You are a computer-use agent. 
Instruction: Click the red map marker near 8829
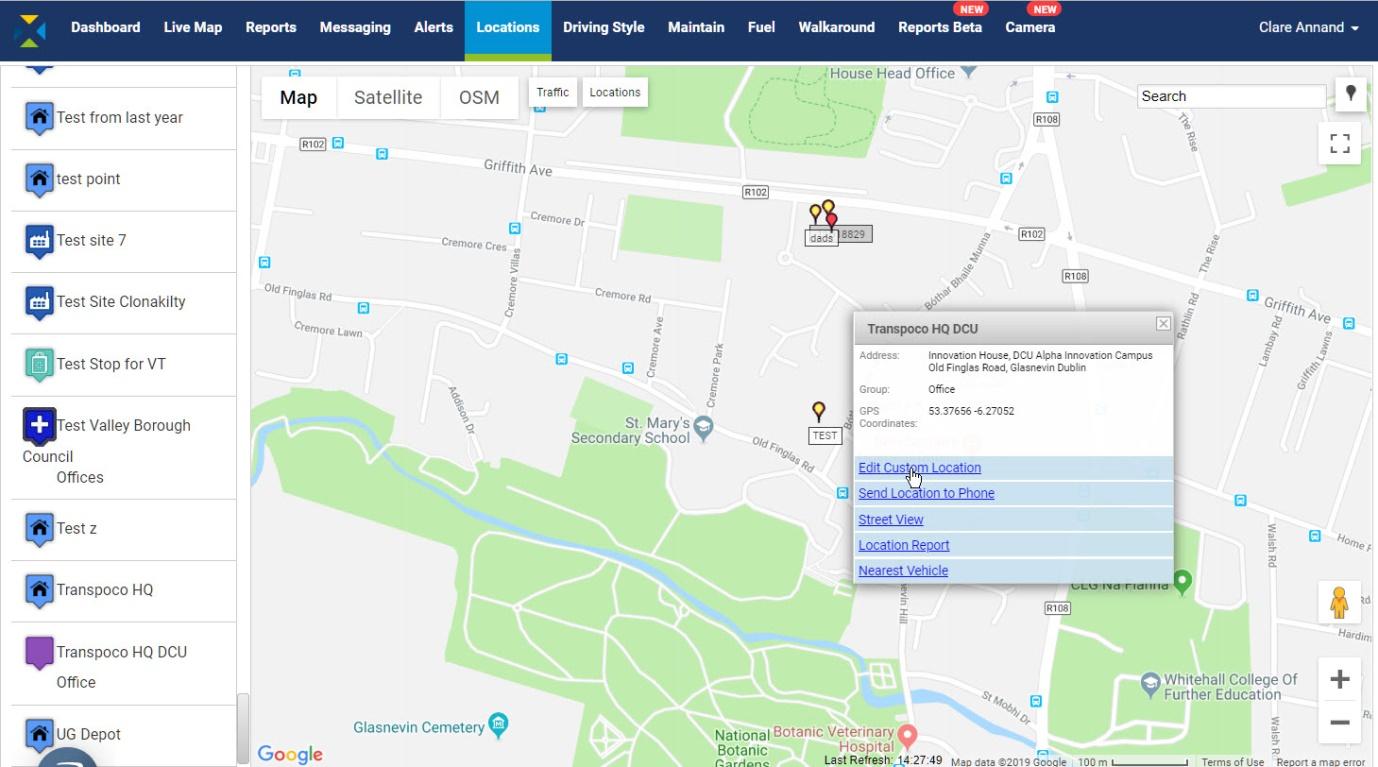(x=832, y=222)
